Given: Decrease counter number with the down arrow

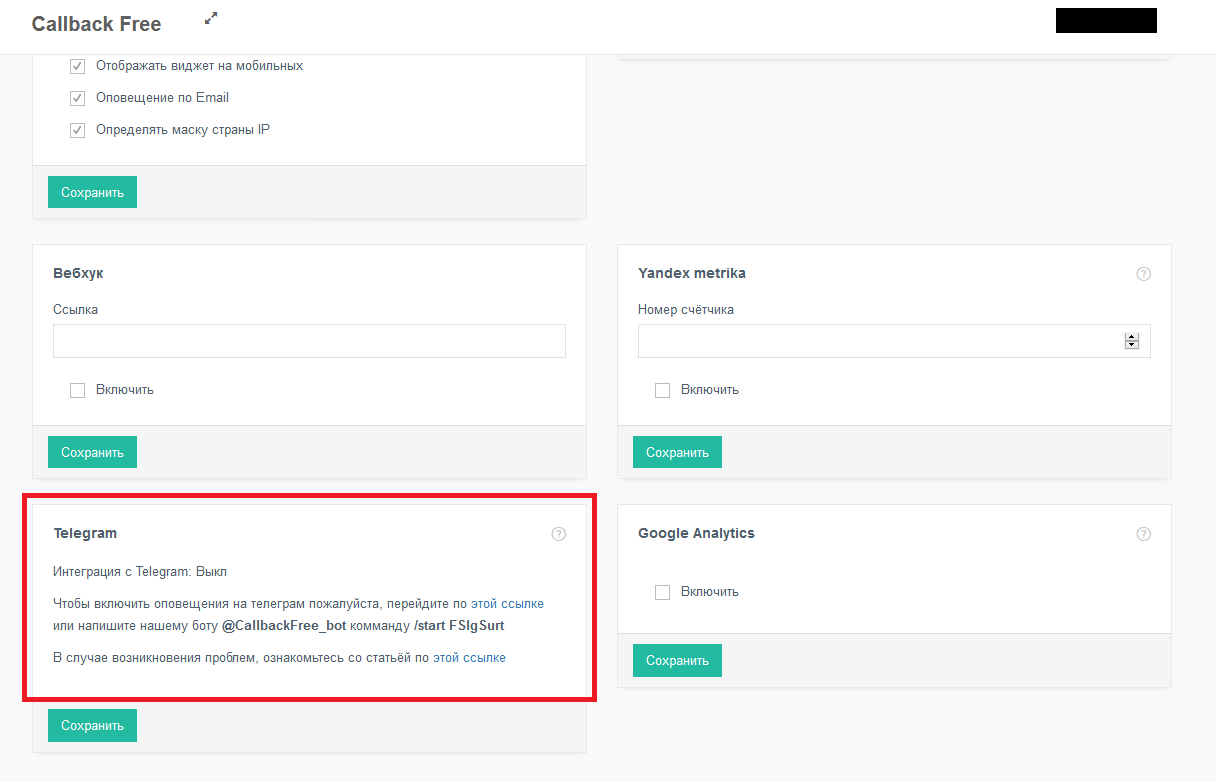Looking at the screenshot, I should click(1132, 345).
